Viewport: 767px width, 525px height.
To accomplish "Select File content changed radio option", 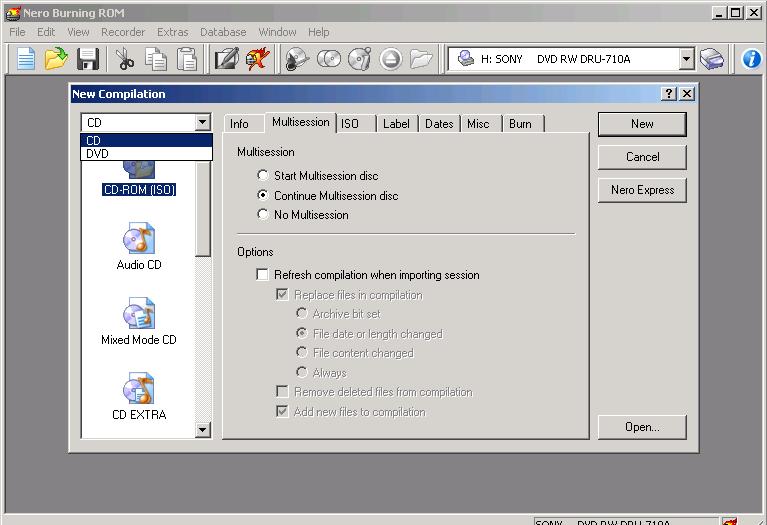I will [302, 352].
